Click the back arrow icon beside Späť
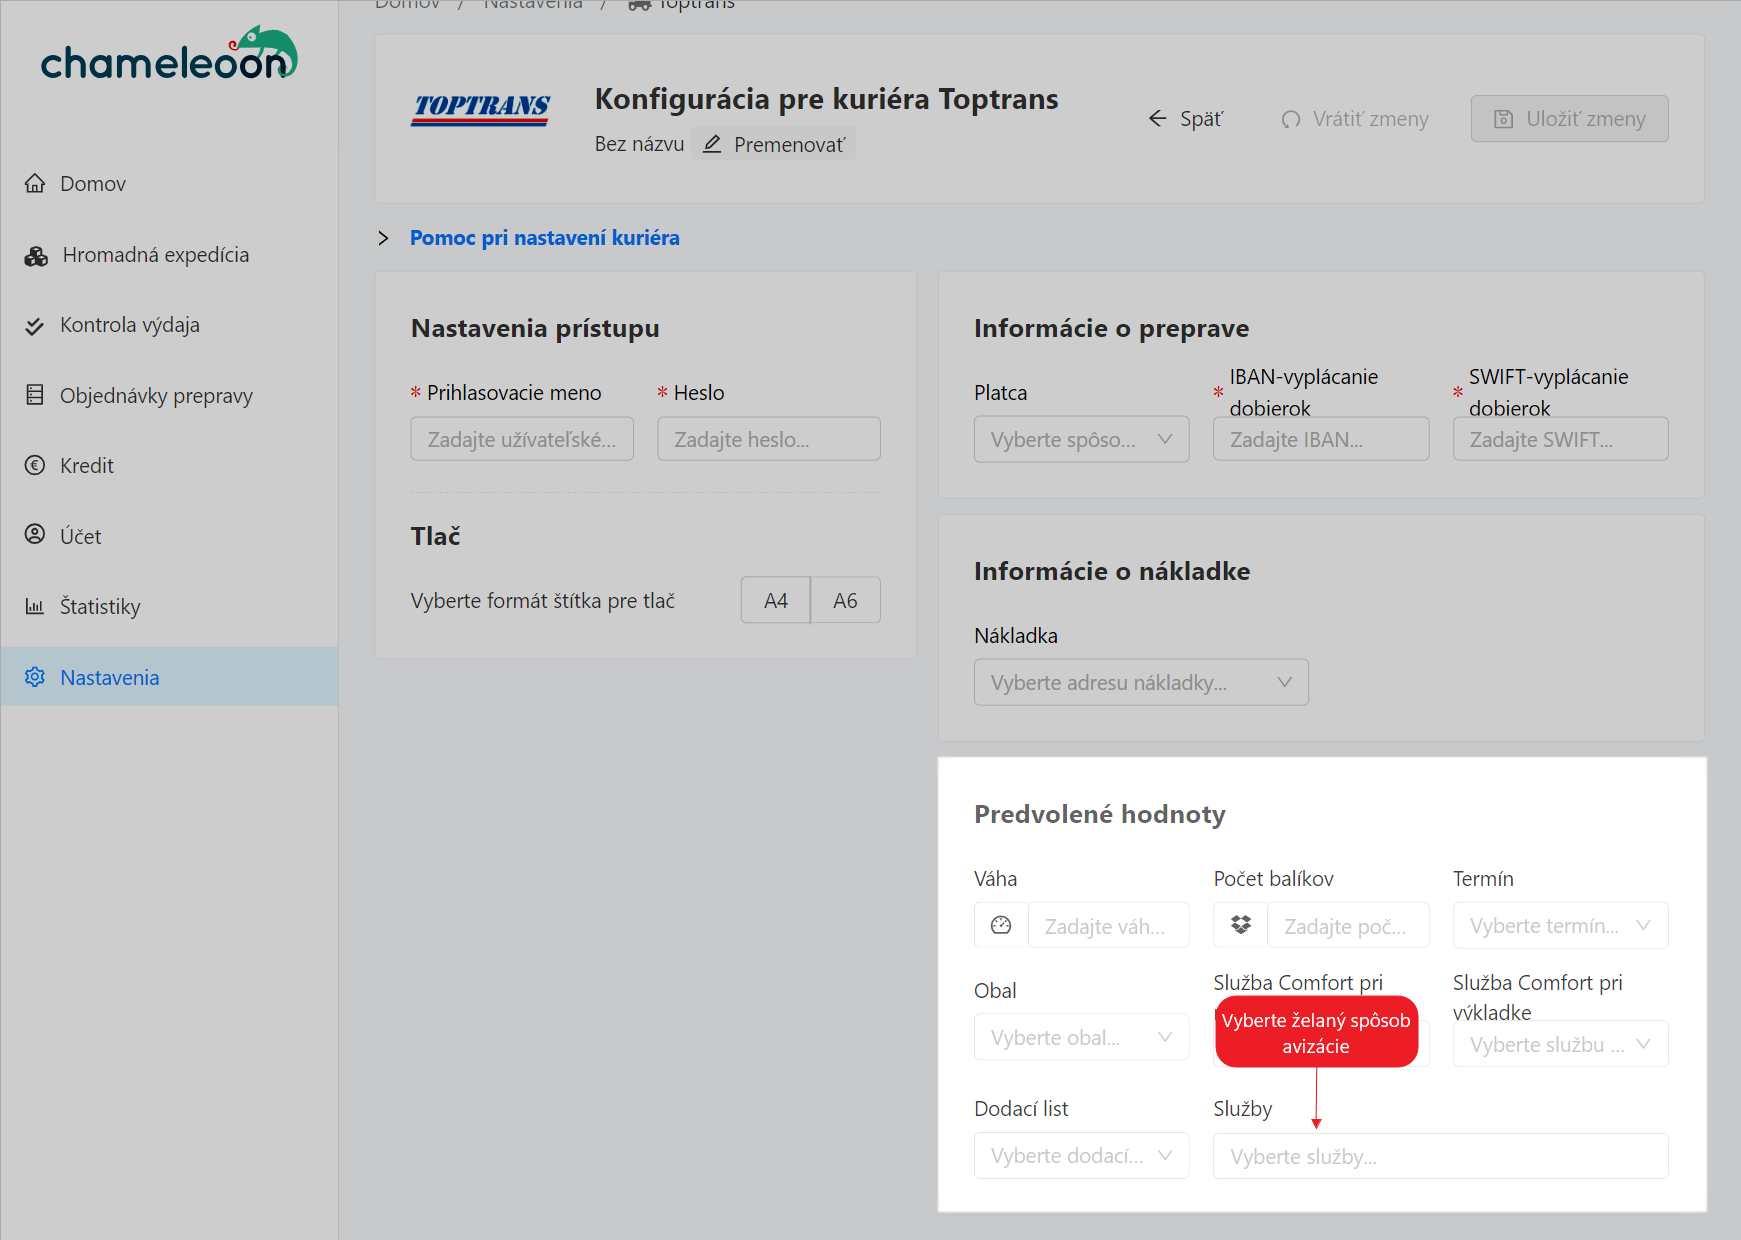This screenshot has height=1240, width=1741. (1158, 118)
